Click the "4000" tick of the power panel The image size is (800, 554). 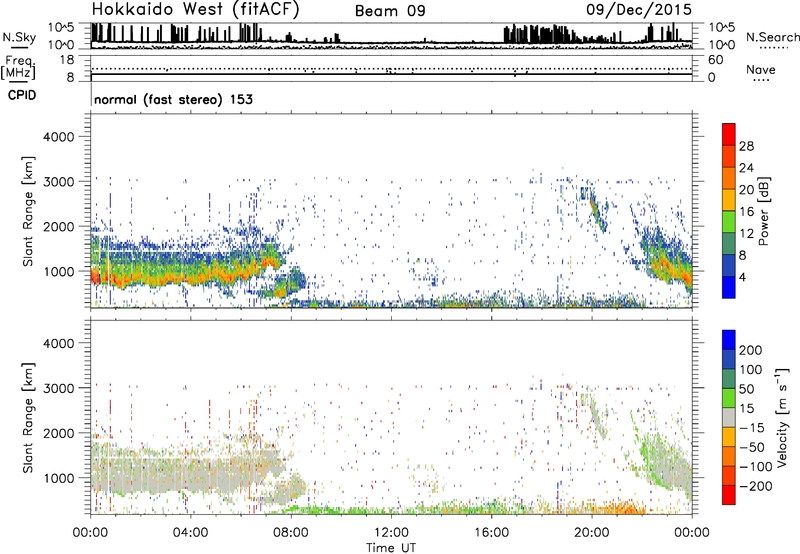[59, 137]
